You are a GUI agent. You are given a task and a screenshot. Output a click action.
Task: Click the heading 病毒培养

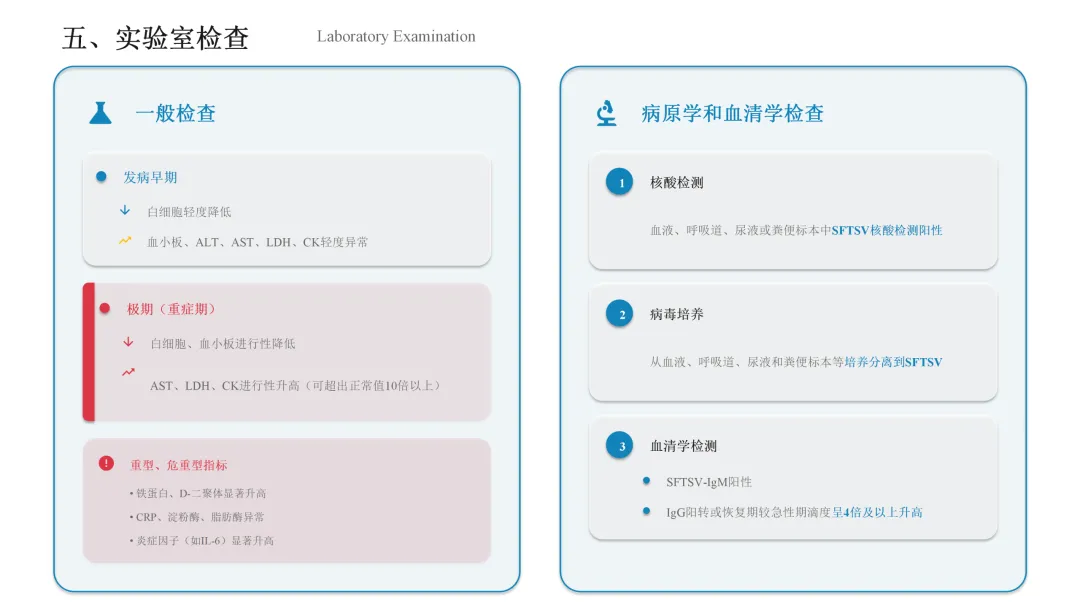[x=677, y=315]
